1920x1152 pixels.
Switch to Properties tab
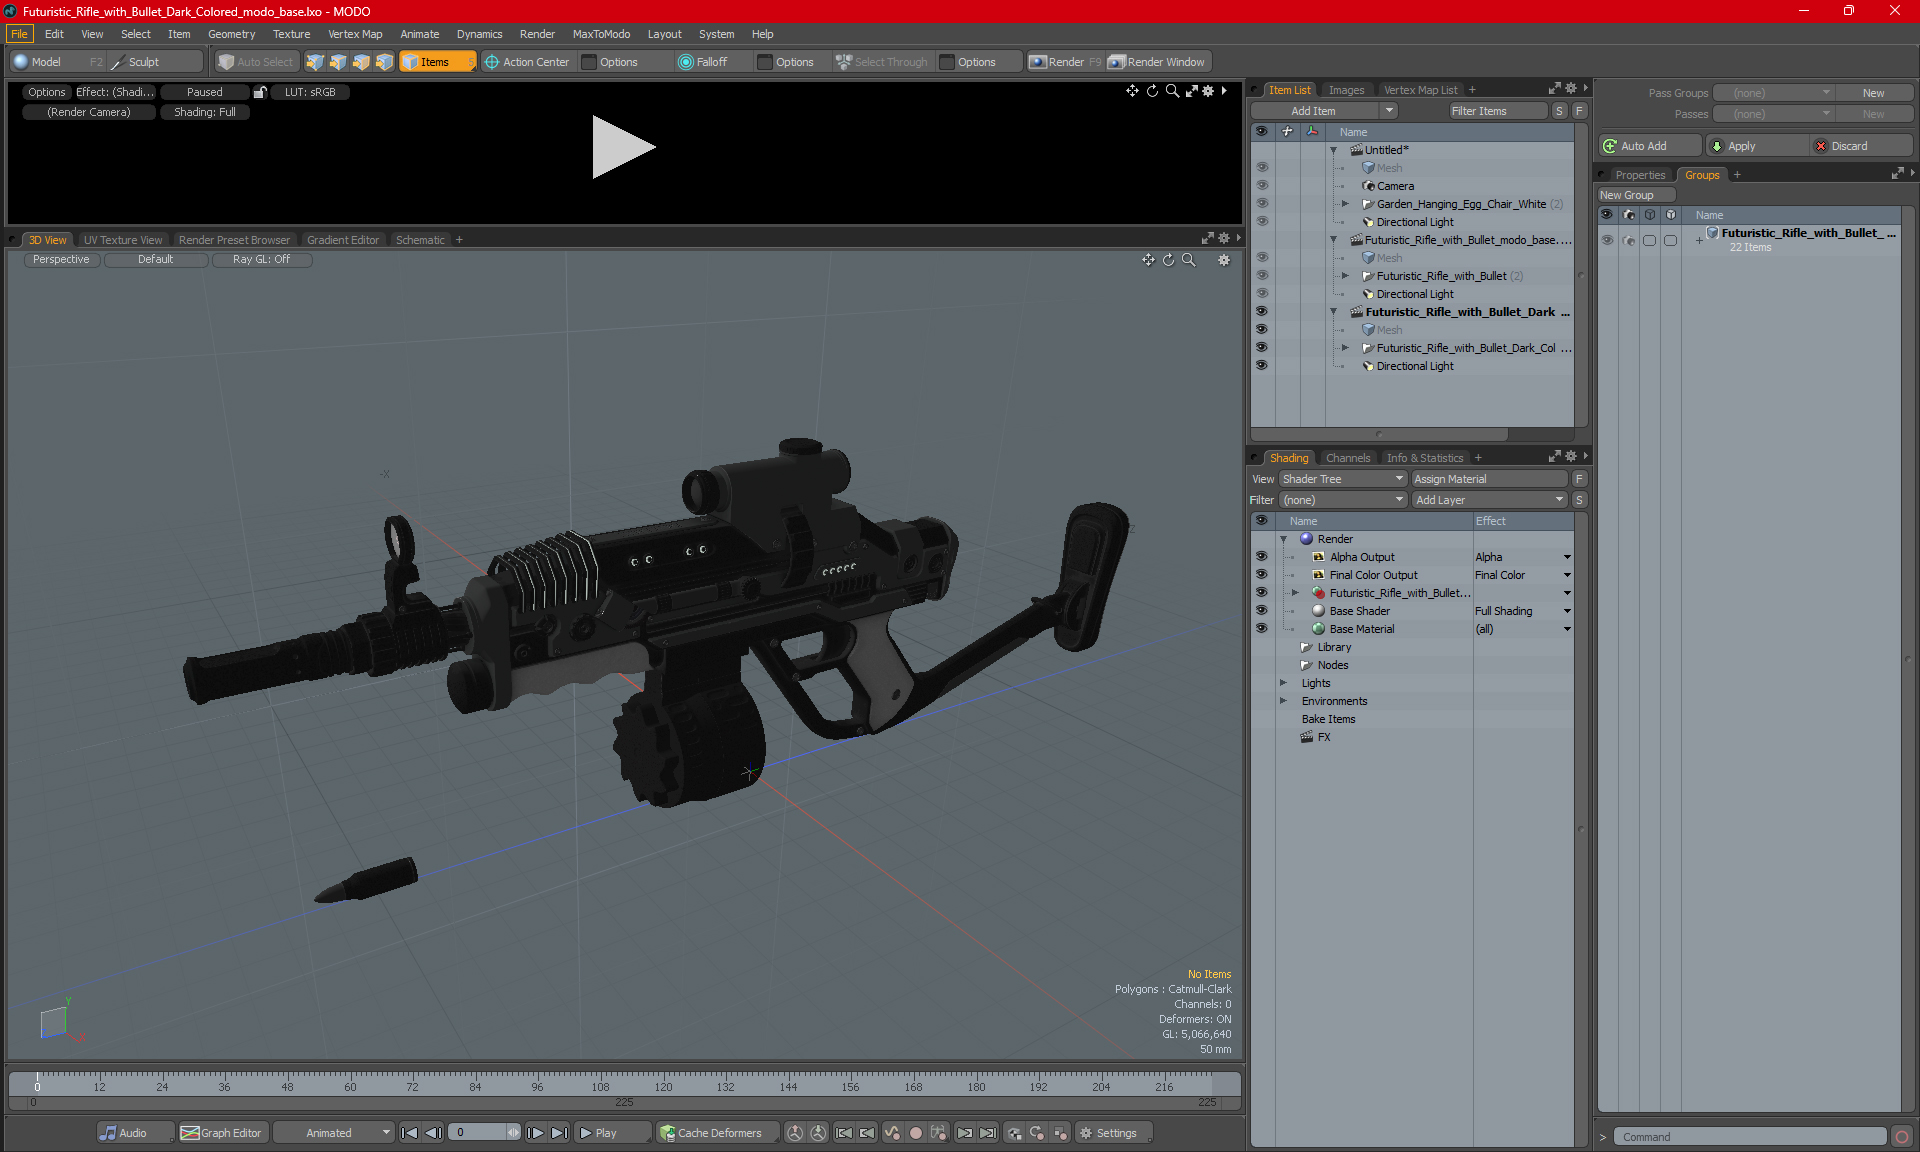pos(1640,175)
